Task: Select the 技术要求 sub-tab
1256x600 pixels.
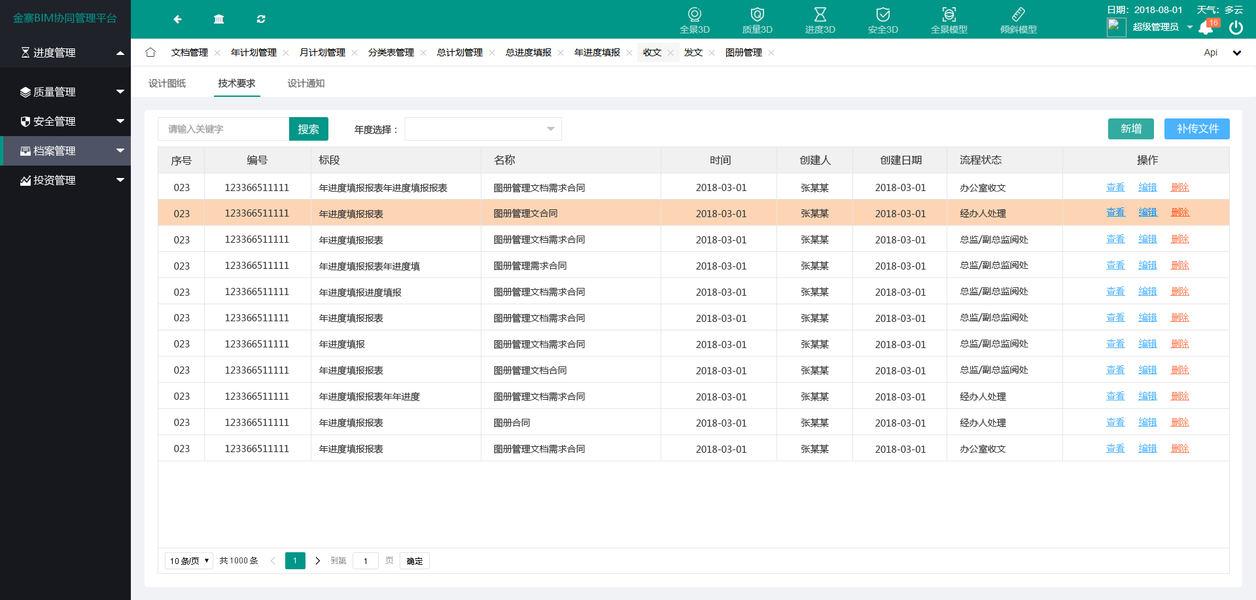Action: pyautogui.click(x=236, y=84)
